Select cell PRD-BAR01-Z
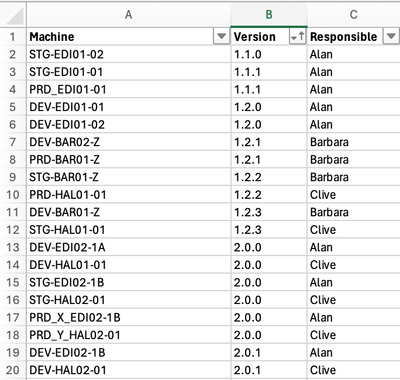 click(129, 160)
